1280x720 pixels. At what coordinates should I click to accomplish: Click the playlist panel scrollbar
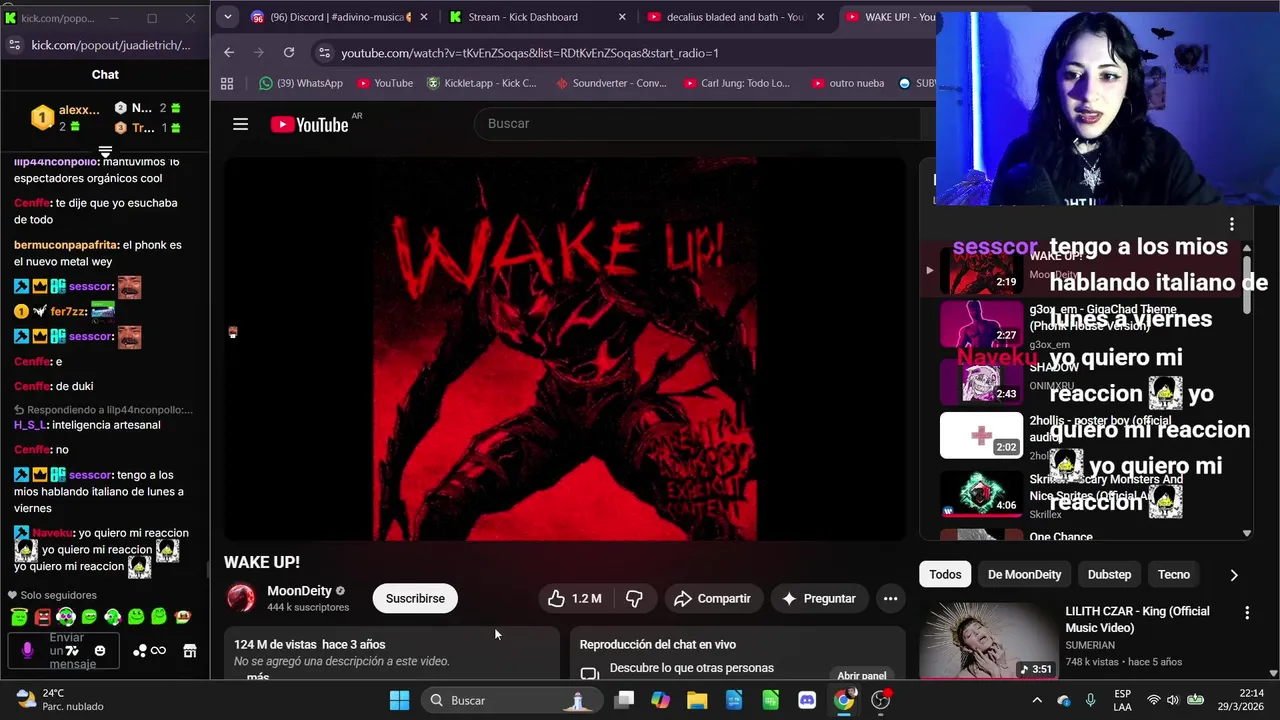point(1247,285)
